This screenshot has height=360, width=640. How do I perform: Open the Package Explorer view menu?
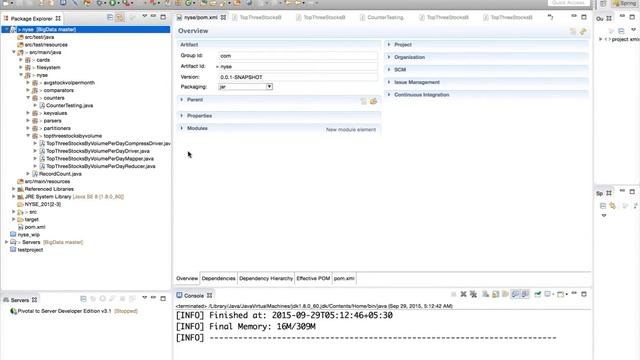pyautogui.click(x=144, y=17)
